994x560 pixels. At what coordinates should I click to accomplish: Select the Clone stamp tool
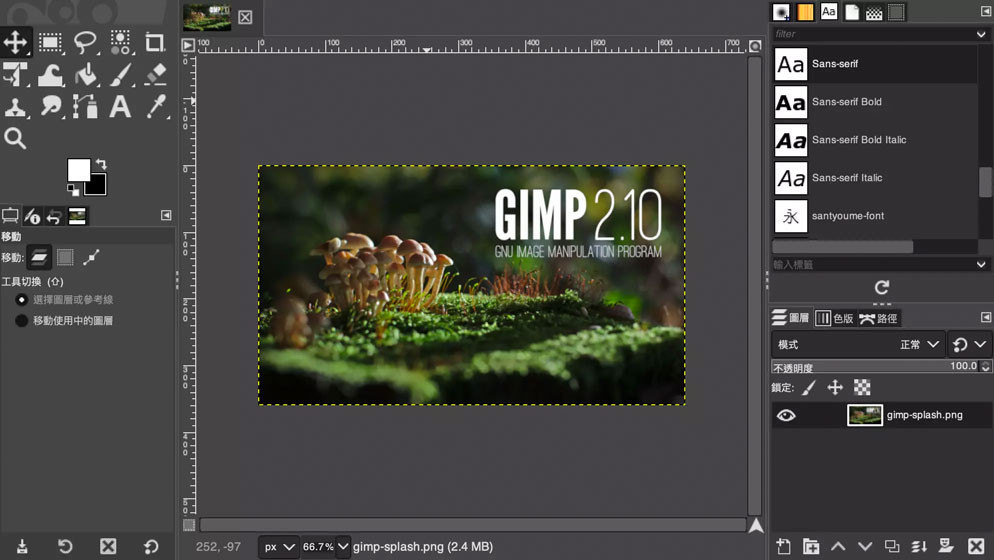click(x=15, y=107)
